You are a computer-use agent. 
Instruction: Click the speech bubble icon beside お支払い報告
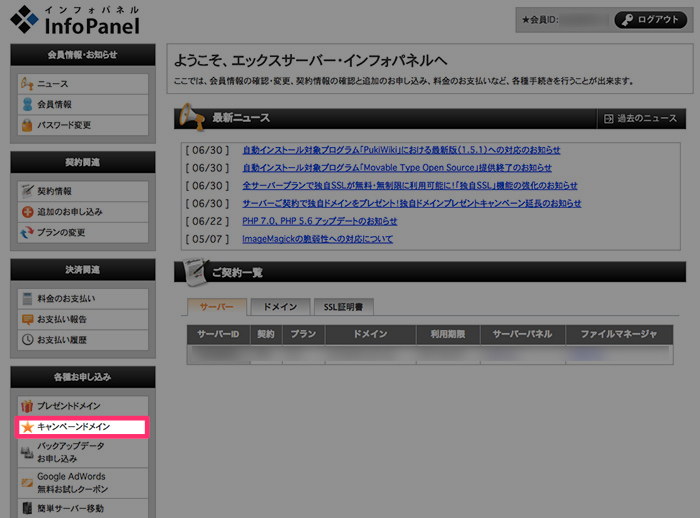click(x=28, y=319)
